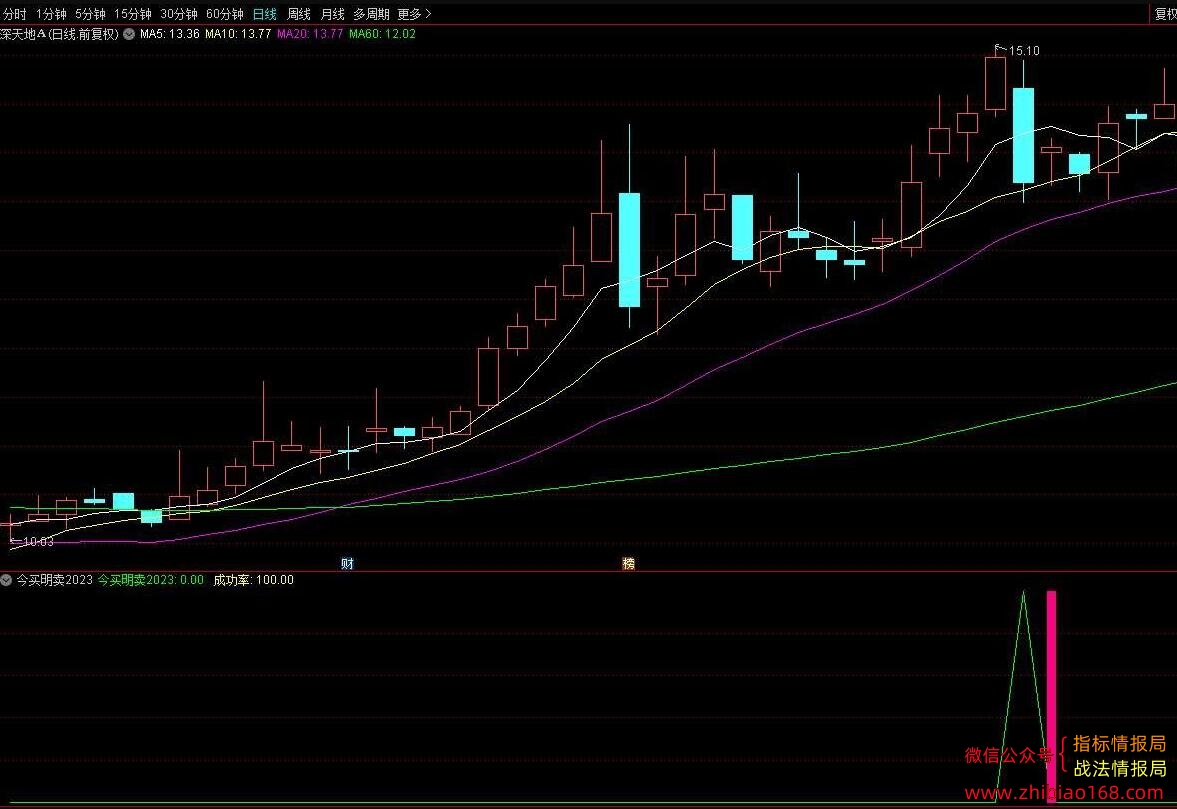Click the 复权 adjustment button
The width and height of the screenshot is (1177, 809).
coord(1165,14)
